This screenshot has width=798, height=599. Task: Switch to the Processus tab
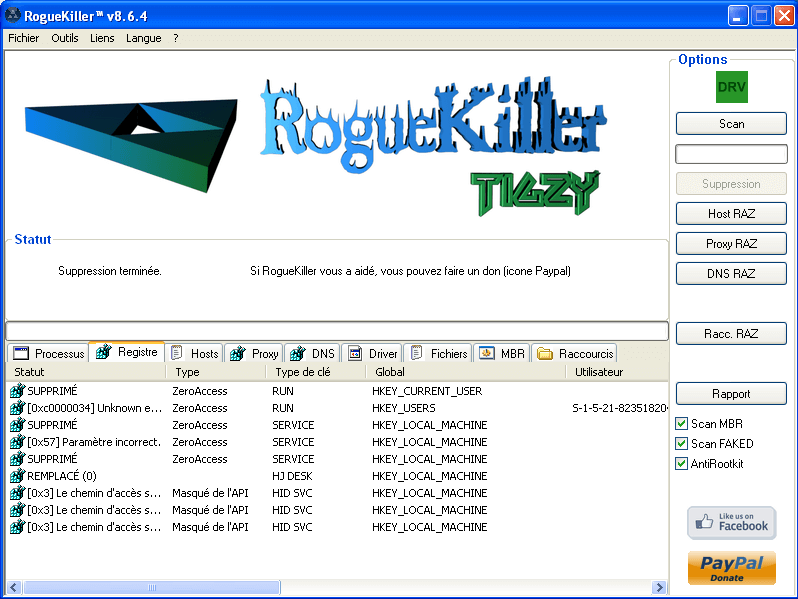(48, 353)
